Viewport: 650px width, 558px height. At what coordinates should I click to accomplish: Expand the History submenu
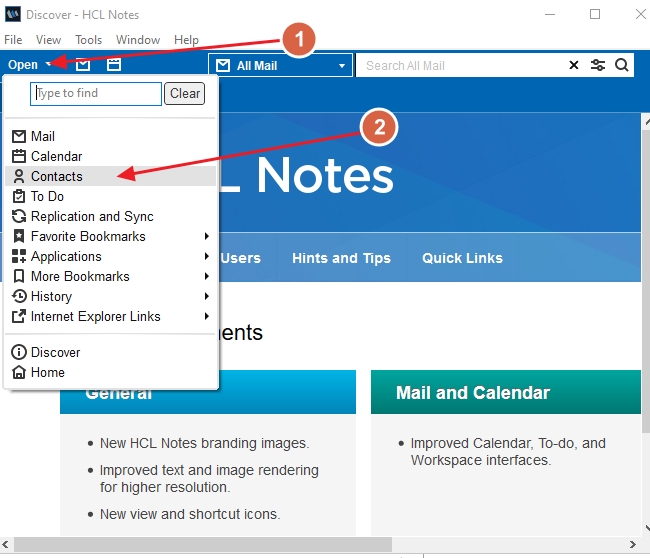click(110, 296)
